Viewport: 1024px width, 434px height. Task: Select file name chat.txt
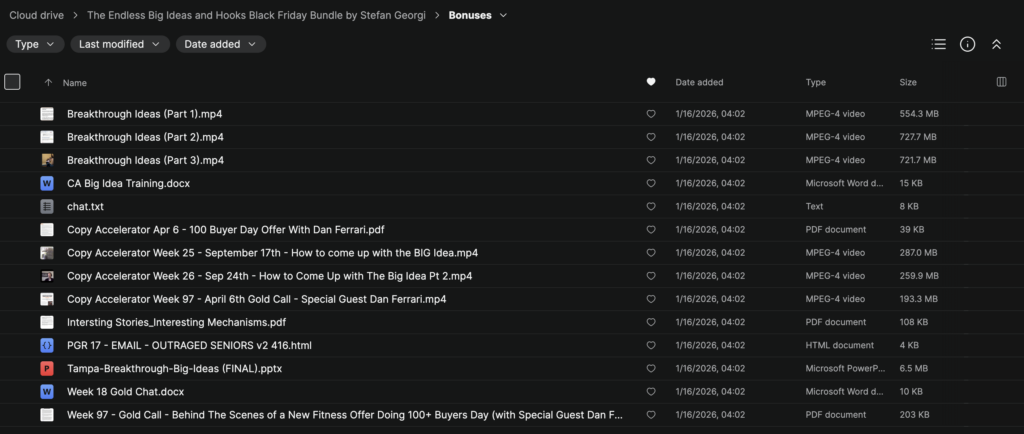[x=86, y=206]
